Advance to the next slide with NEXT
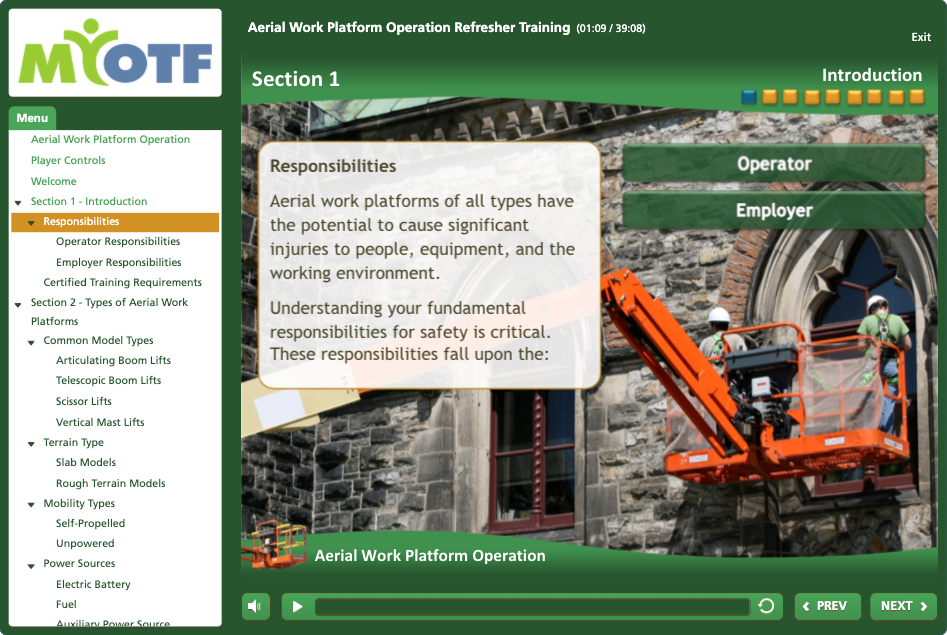The height and width of the screenshot is (635, 947). (x=903, y=606)
